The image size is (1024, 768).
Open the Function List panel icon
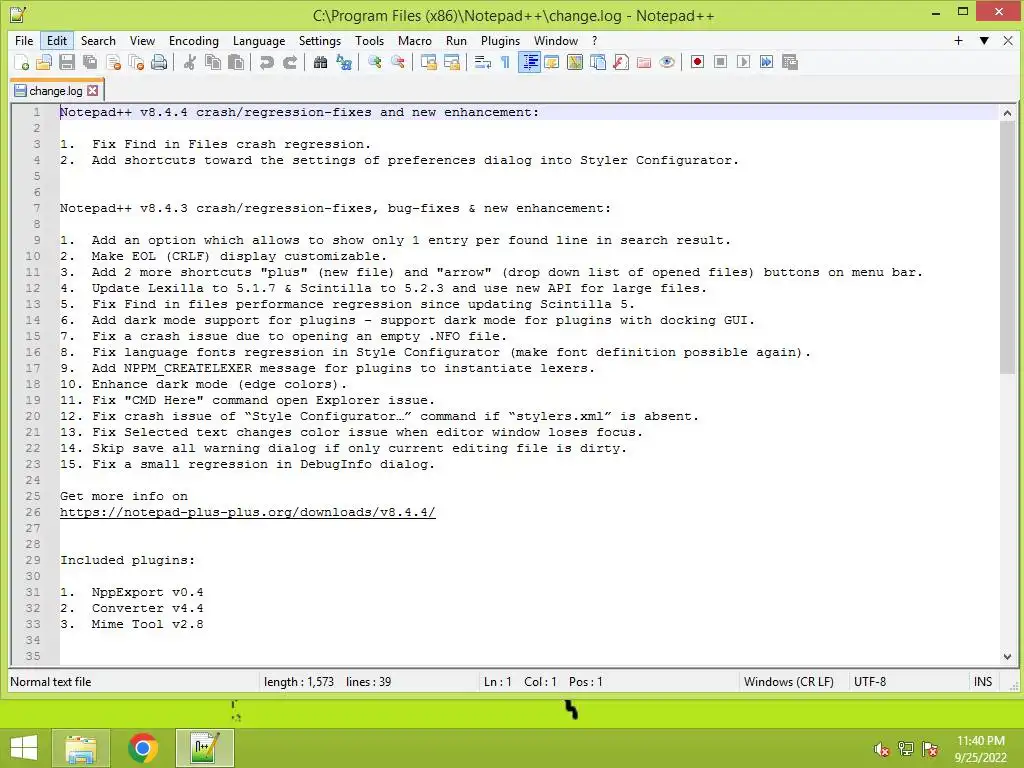[621, 62]
